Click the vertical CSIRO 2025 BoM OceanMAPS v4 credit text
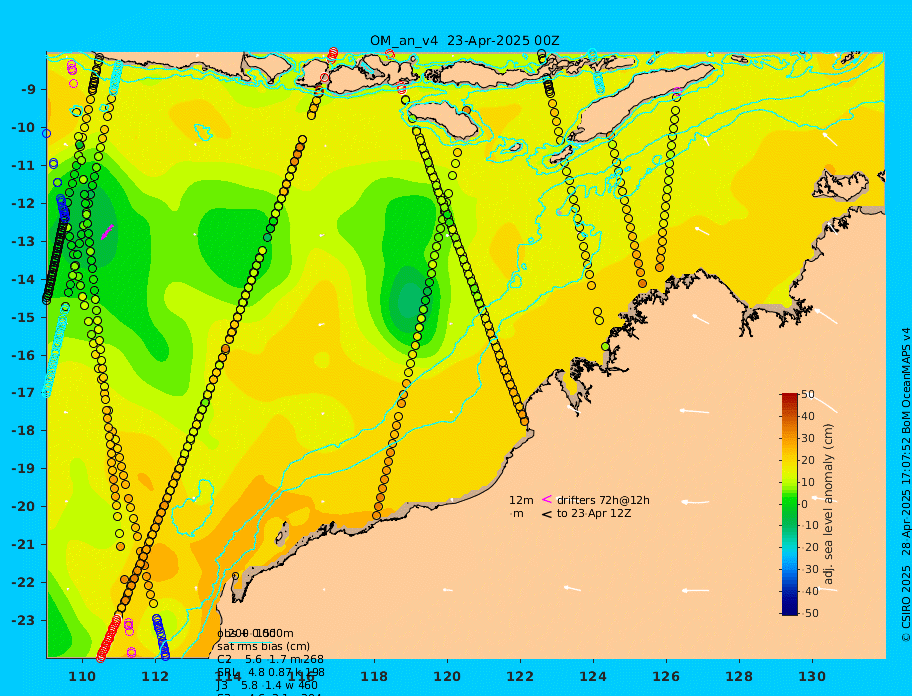The image size is (912, 696). click(x=906, y=485)
